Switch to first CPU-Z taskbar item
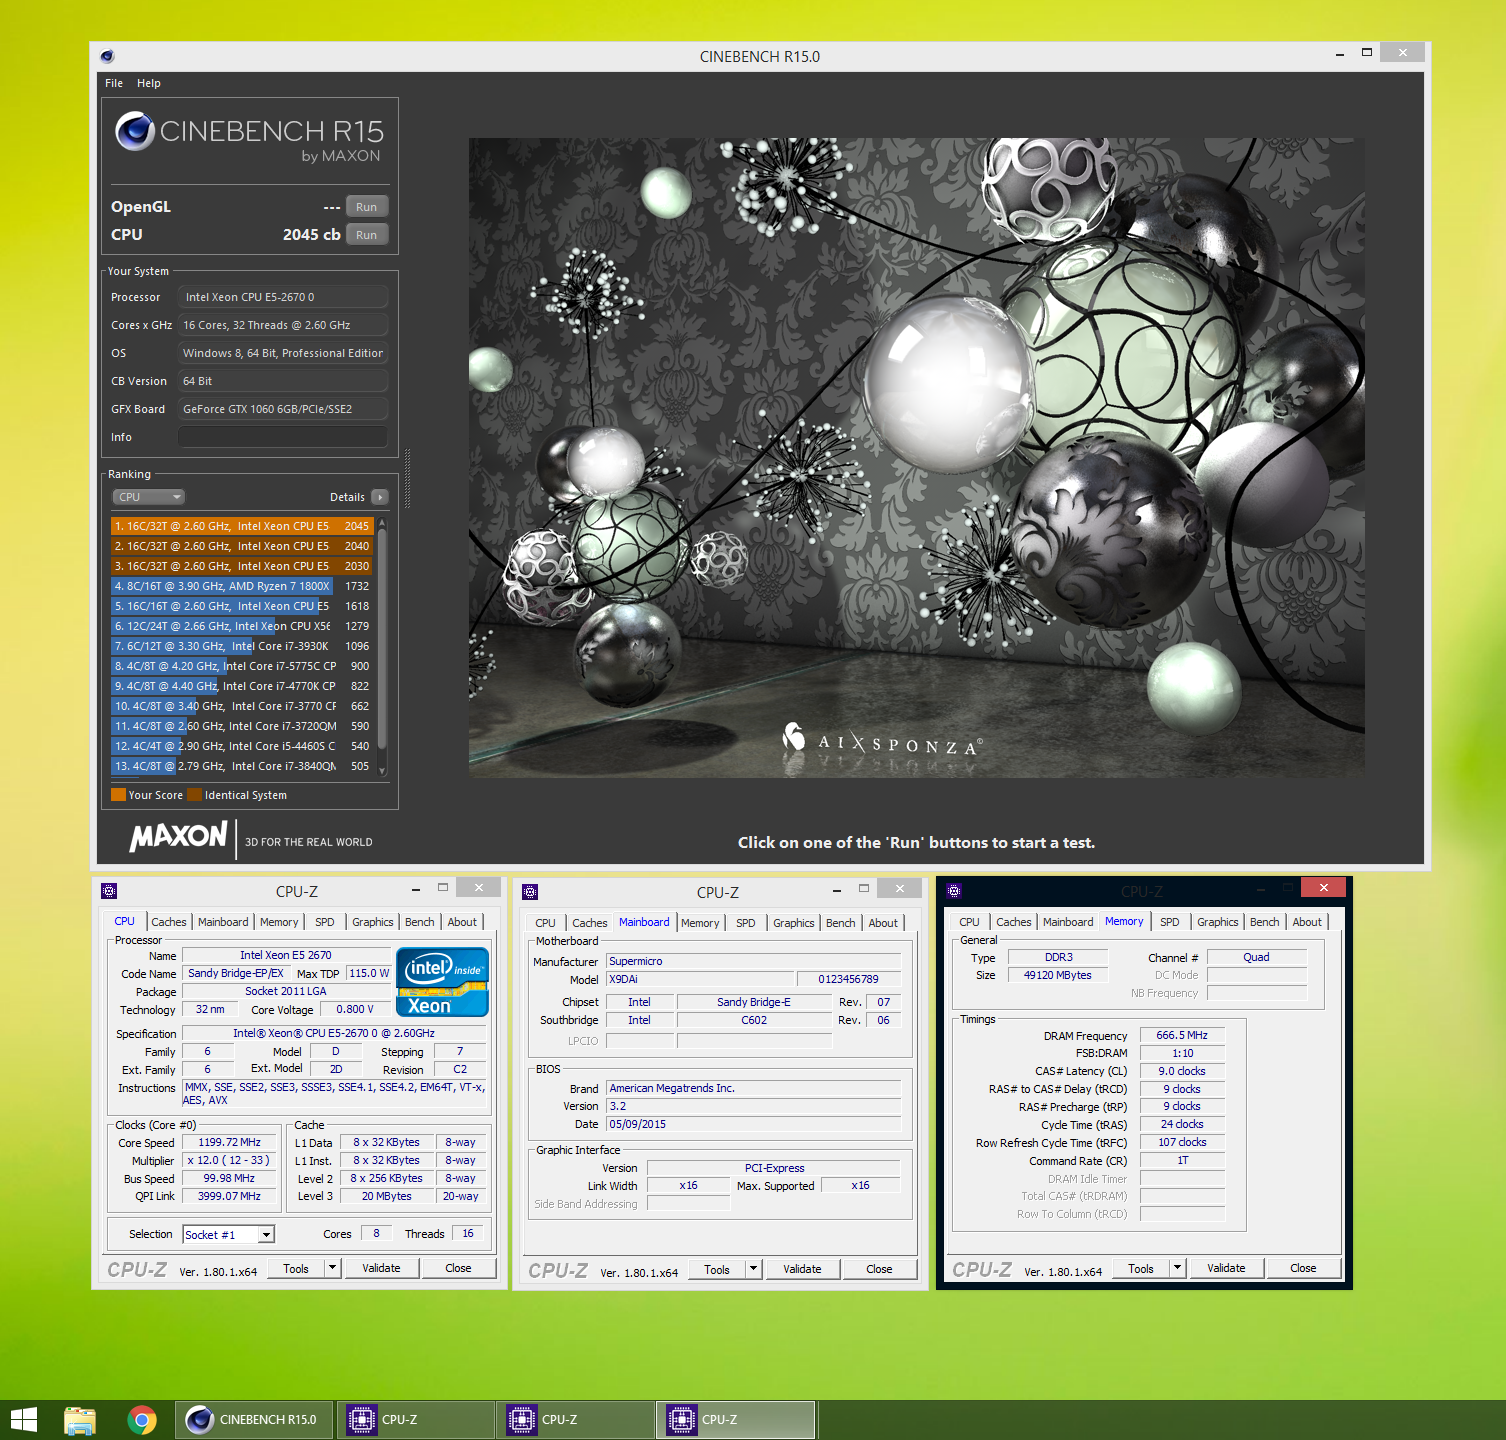 416,1420
